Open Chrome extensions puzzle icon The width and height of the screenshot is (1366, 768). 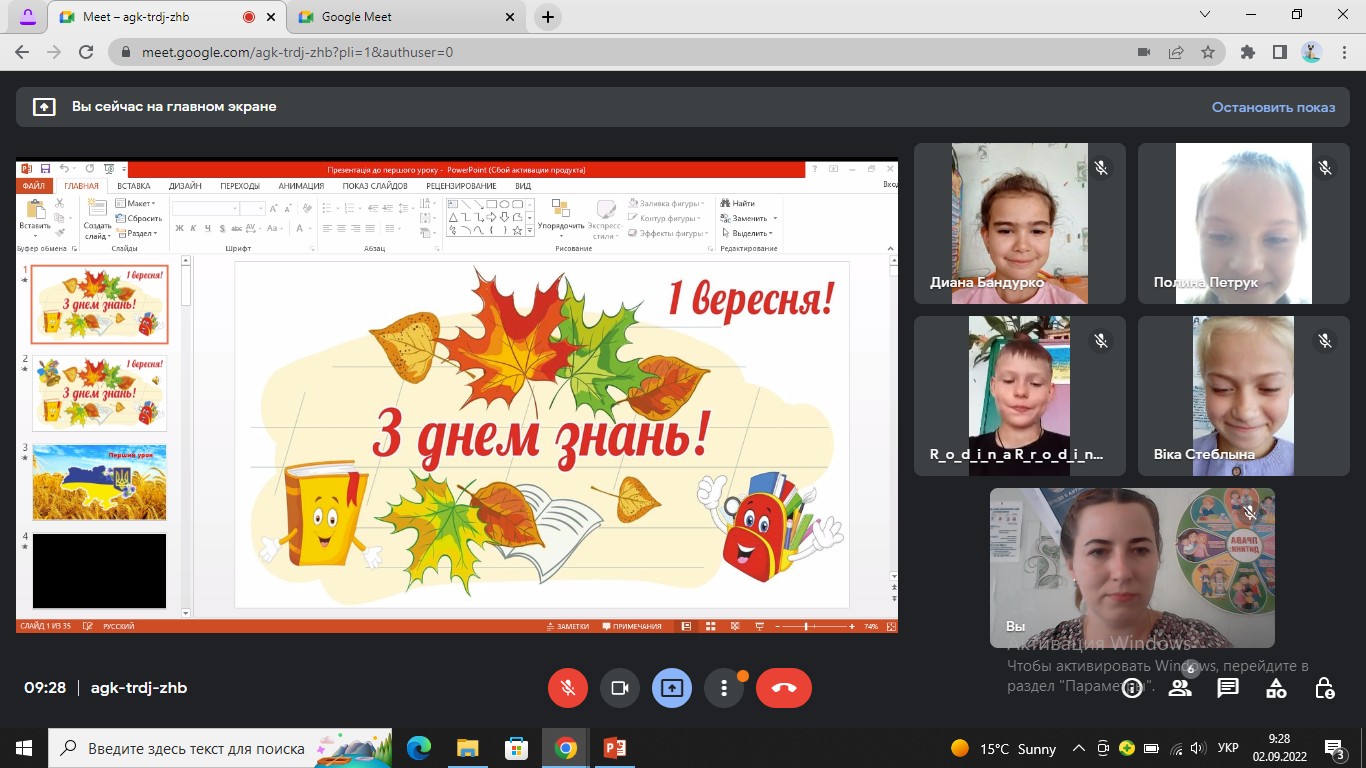[x=1247, y=52]
